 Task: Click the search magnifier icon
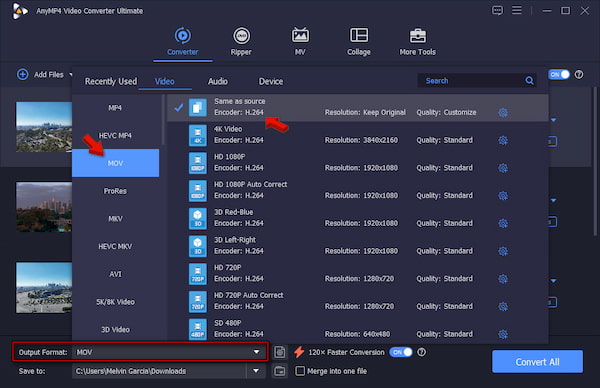[x=529, y=80]
